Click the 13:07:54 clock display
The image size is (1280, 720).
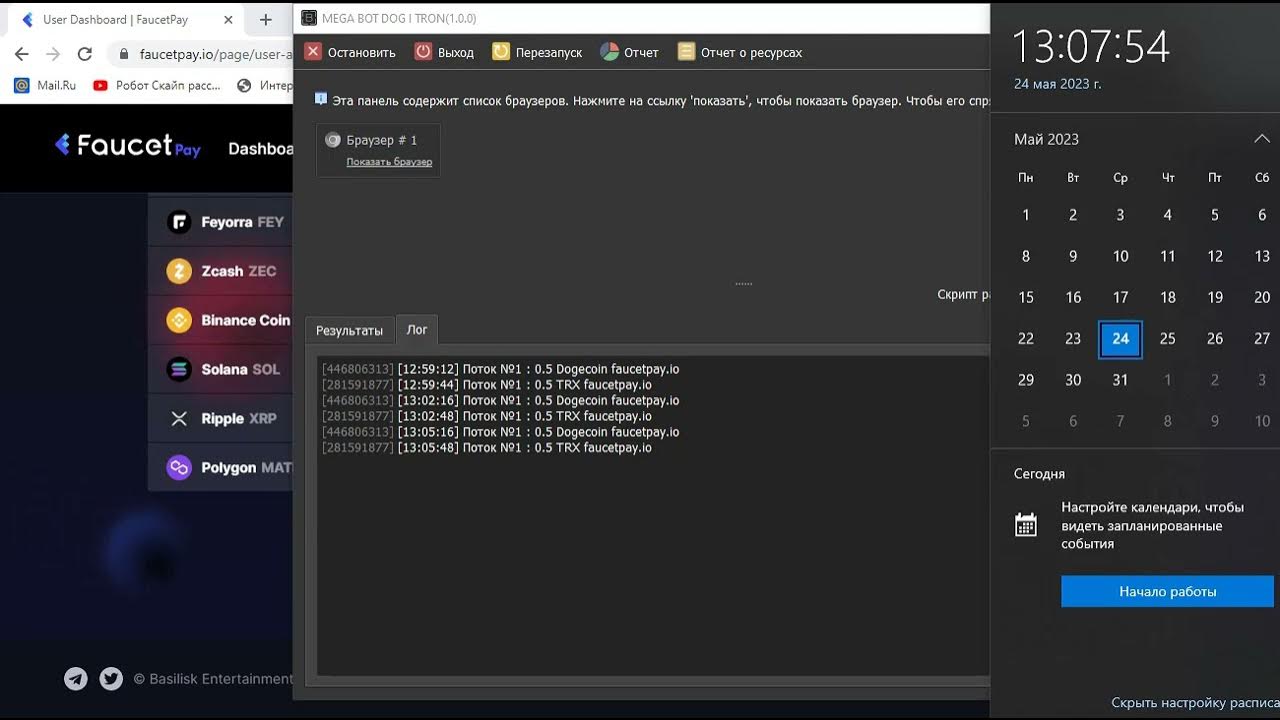pos(1091,47)
